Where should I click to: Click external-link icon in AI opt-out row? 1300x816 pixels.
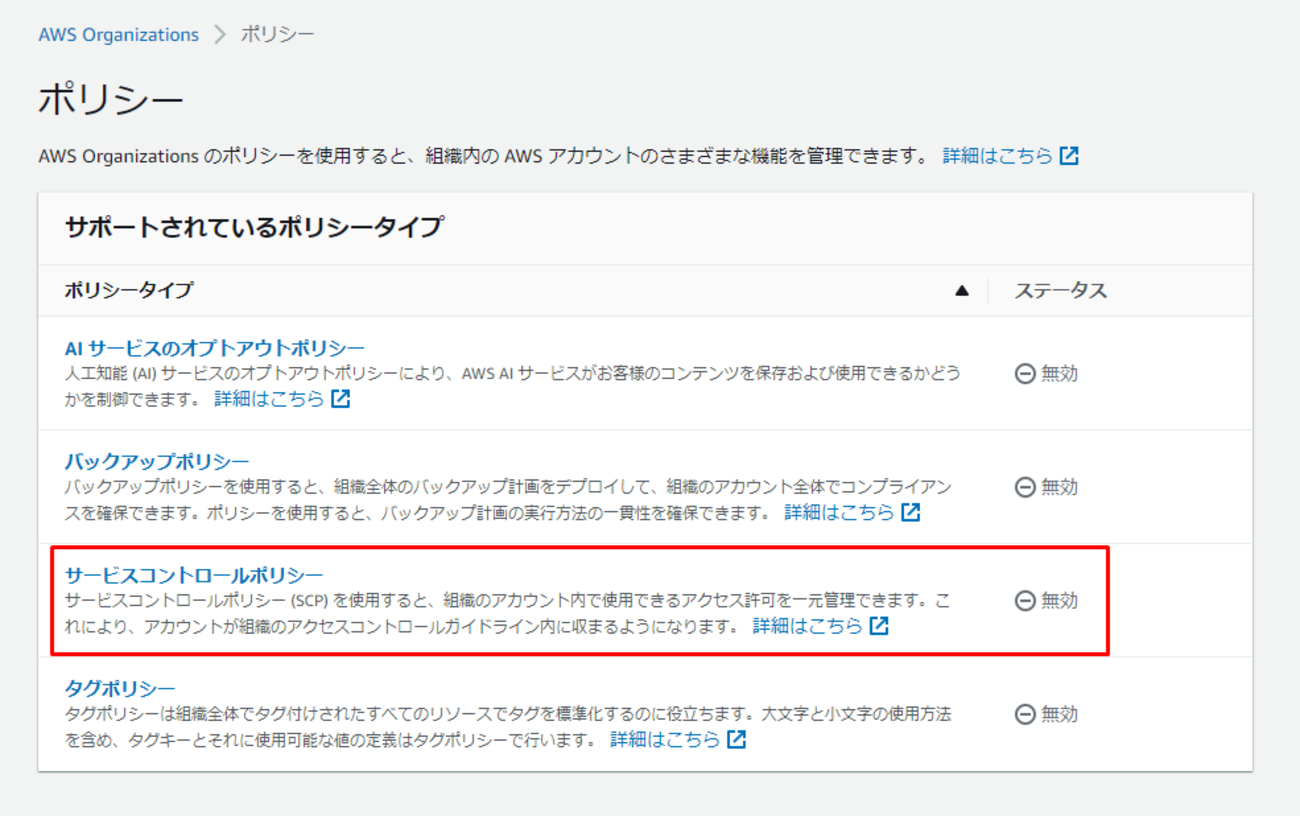point(341,399)
